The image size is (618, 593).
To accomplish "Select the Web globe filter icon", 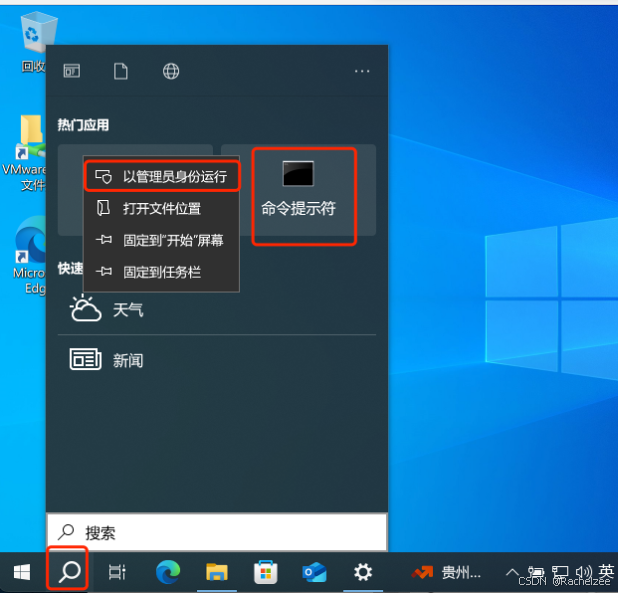I will click(x=171, y=71).
